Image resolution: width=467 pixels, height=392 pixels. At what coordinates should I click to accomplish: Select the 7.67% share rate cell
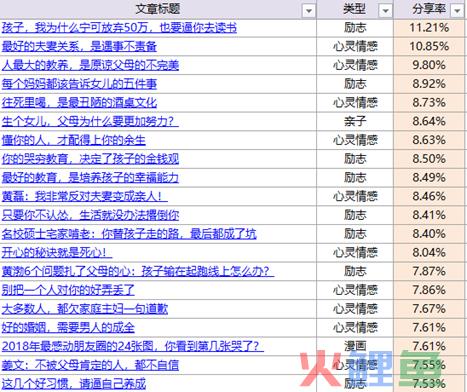(x=429, y=309)
